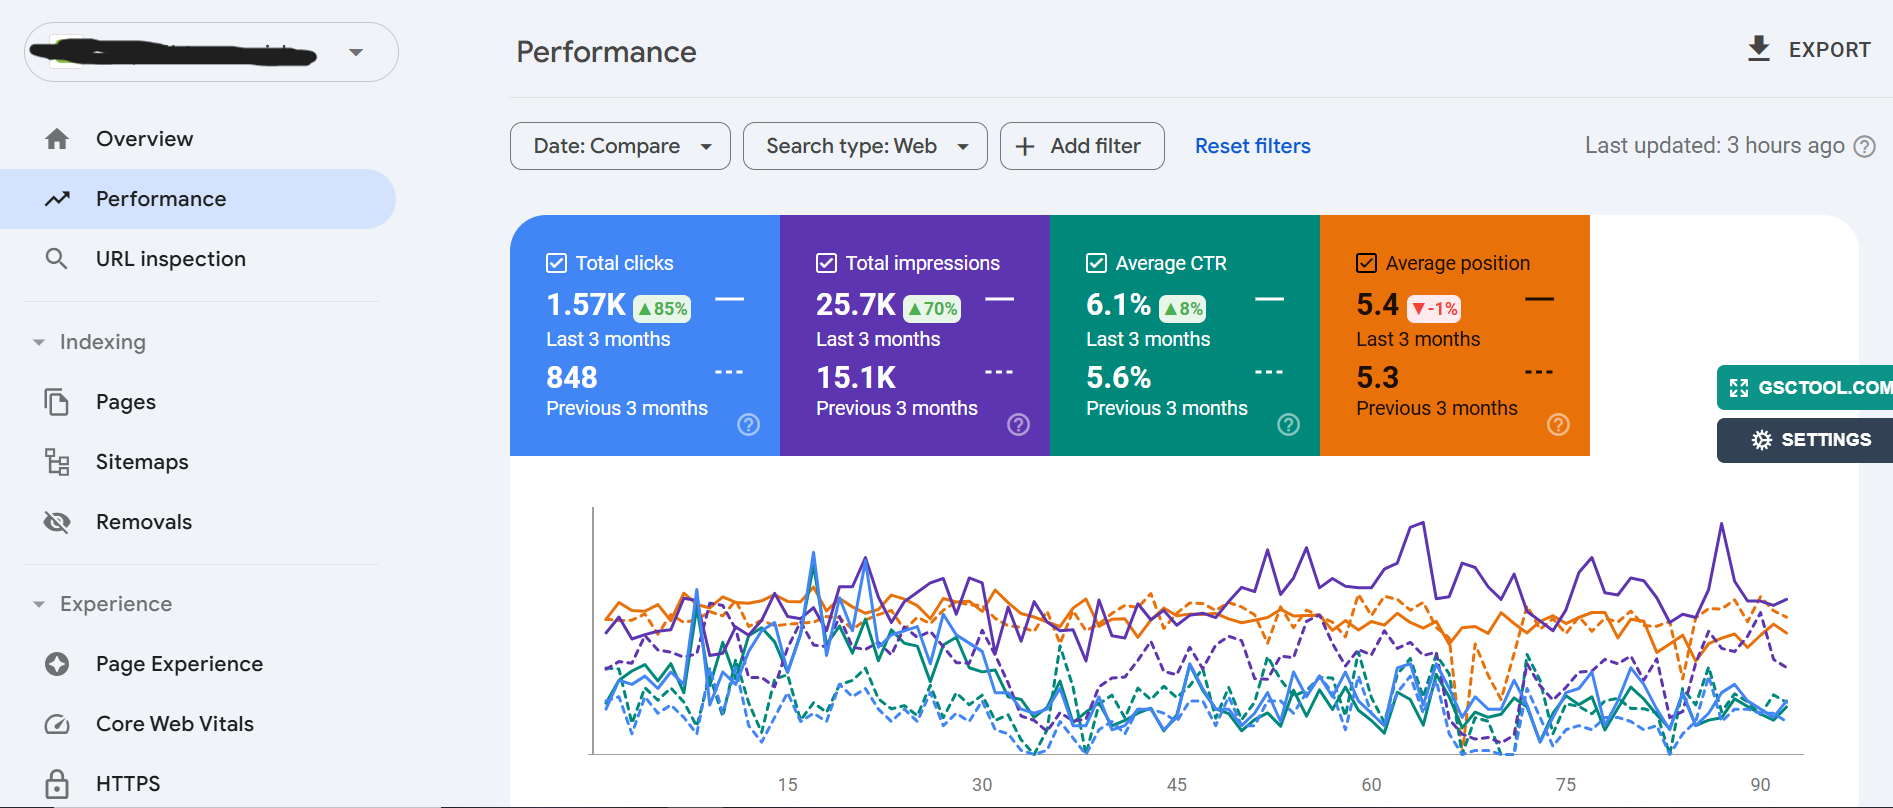
Task: Click the Removals crossed-eye icon
Action: coord(57,522)
